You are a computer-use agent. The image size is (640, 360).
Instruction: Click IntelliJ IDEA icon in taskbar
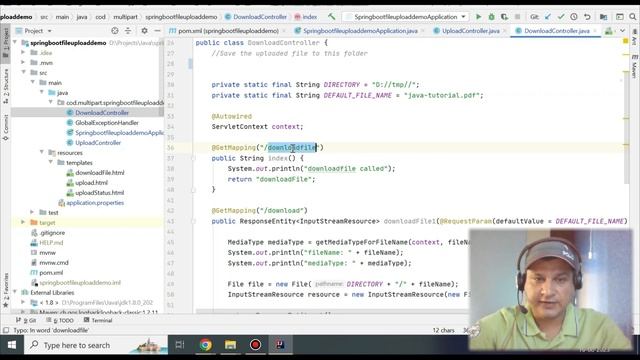click(280, 345)
